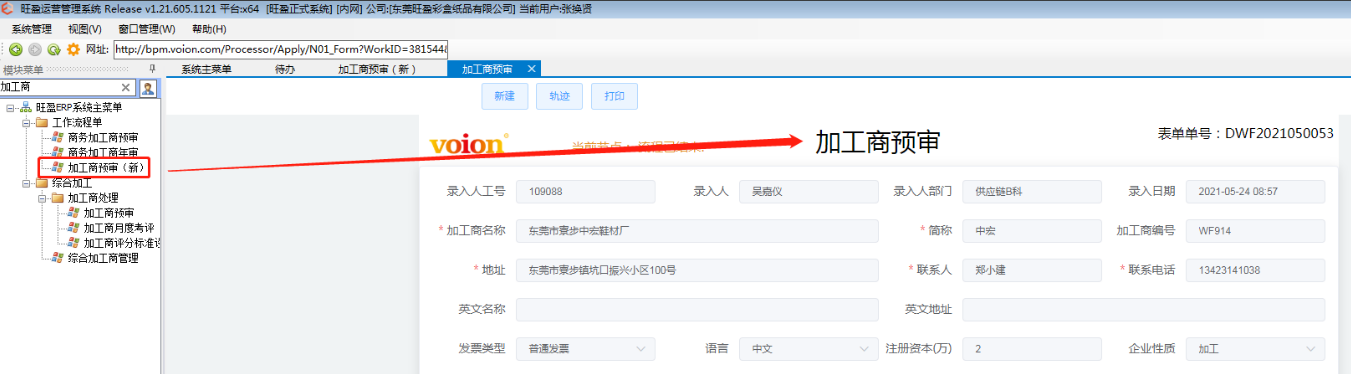Screen dimensions: 1351x374
Task: Click the gray forward navigation arrow
Action: click(35, 49)
